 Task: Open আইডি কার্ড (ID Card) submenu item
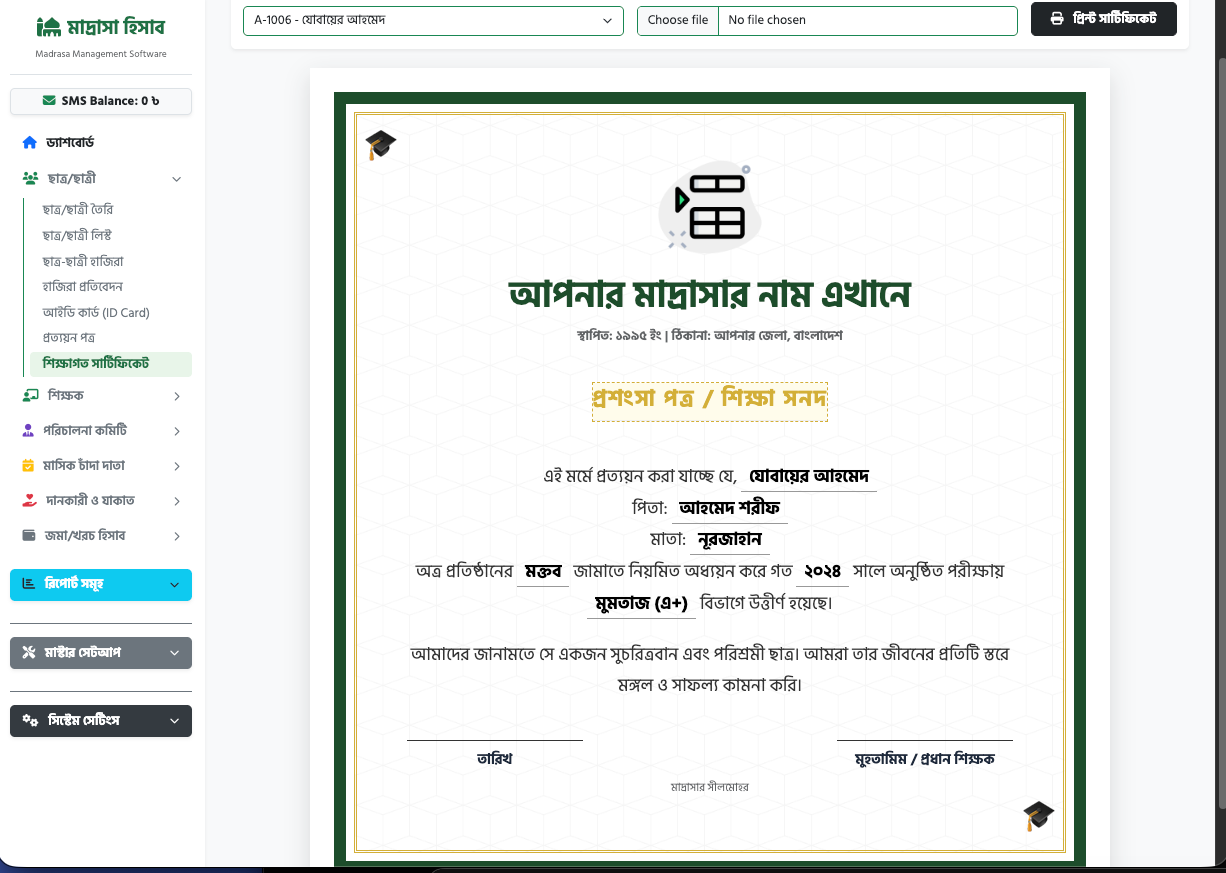(96, 313)
